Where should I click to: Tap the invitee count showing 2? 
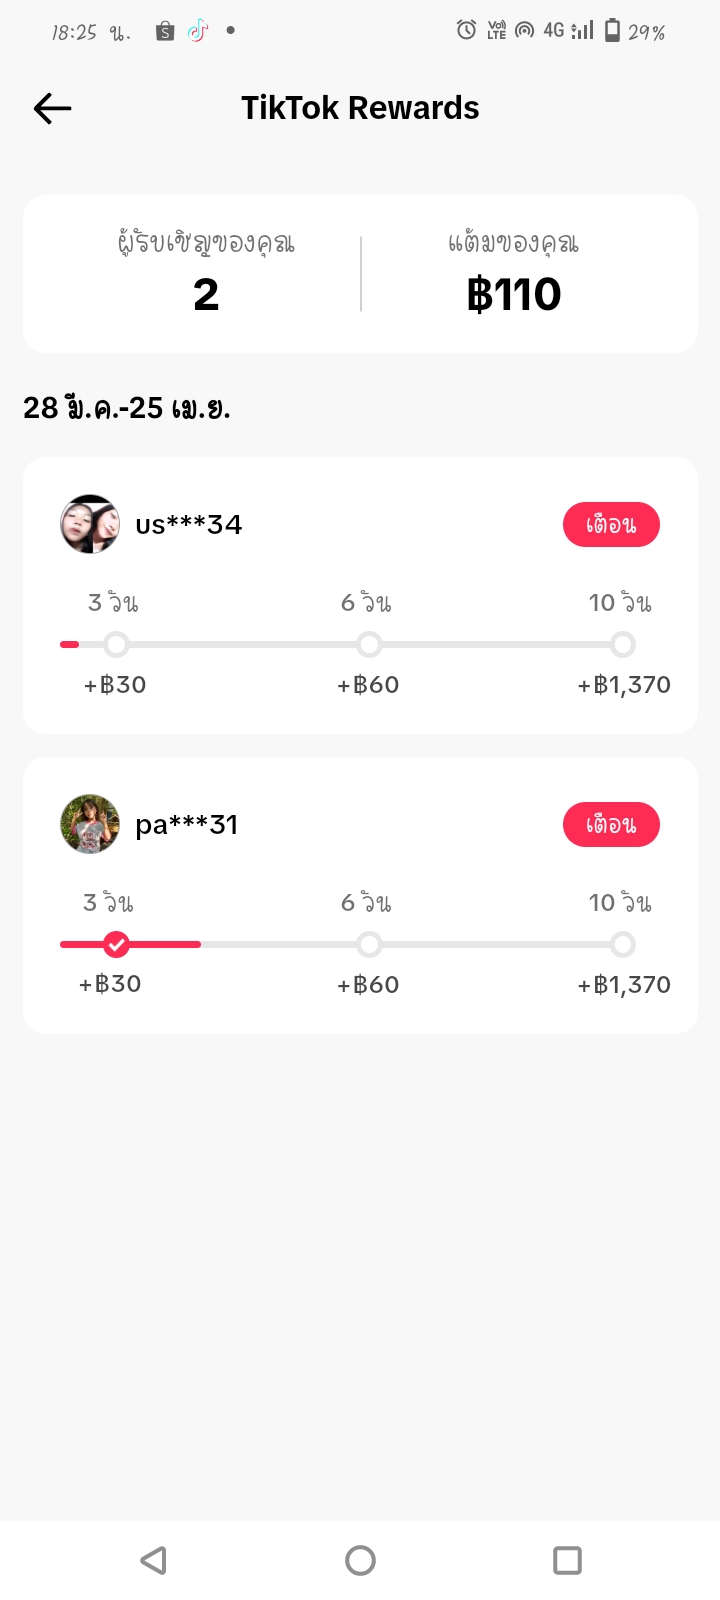coord(206,294)
